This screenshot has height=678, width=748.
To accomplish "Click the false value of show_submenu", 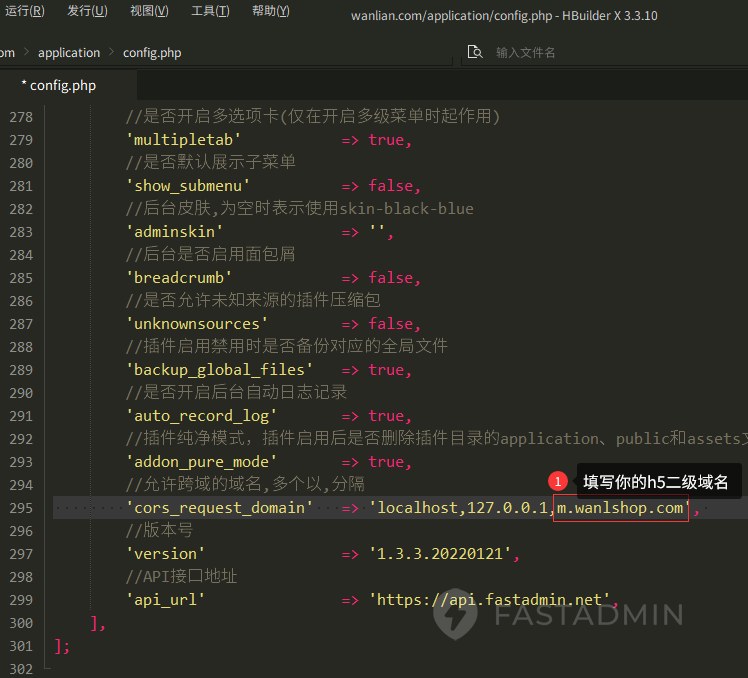I will tap(391, 186).
